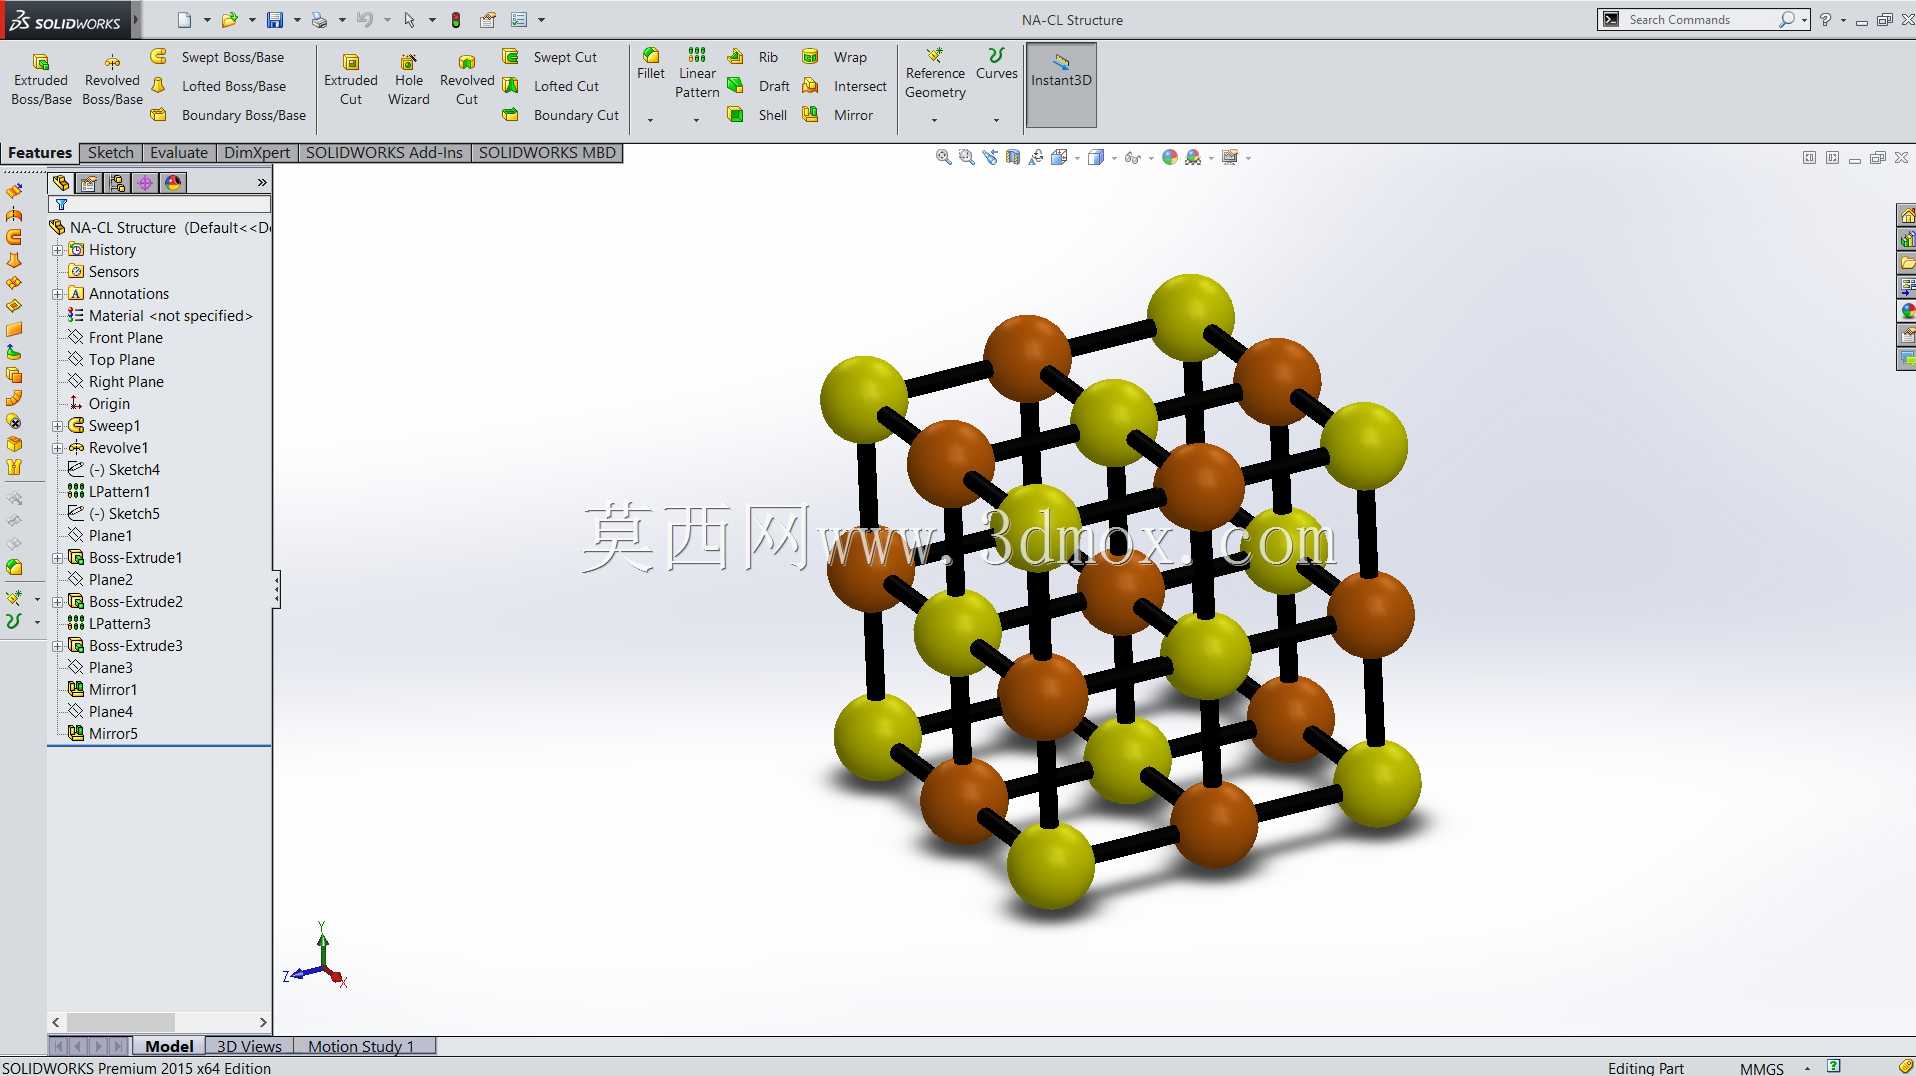Image resolution: width=1916 pixels, height=1076 pixels.
Task: Click the feature tree filter field
Action: (160, 204)
